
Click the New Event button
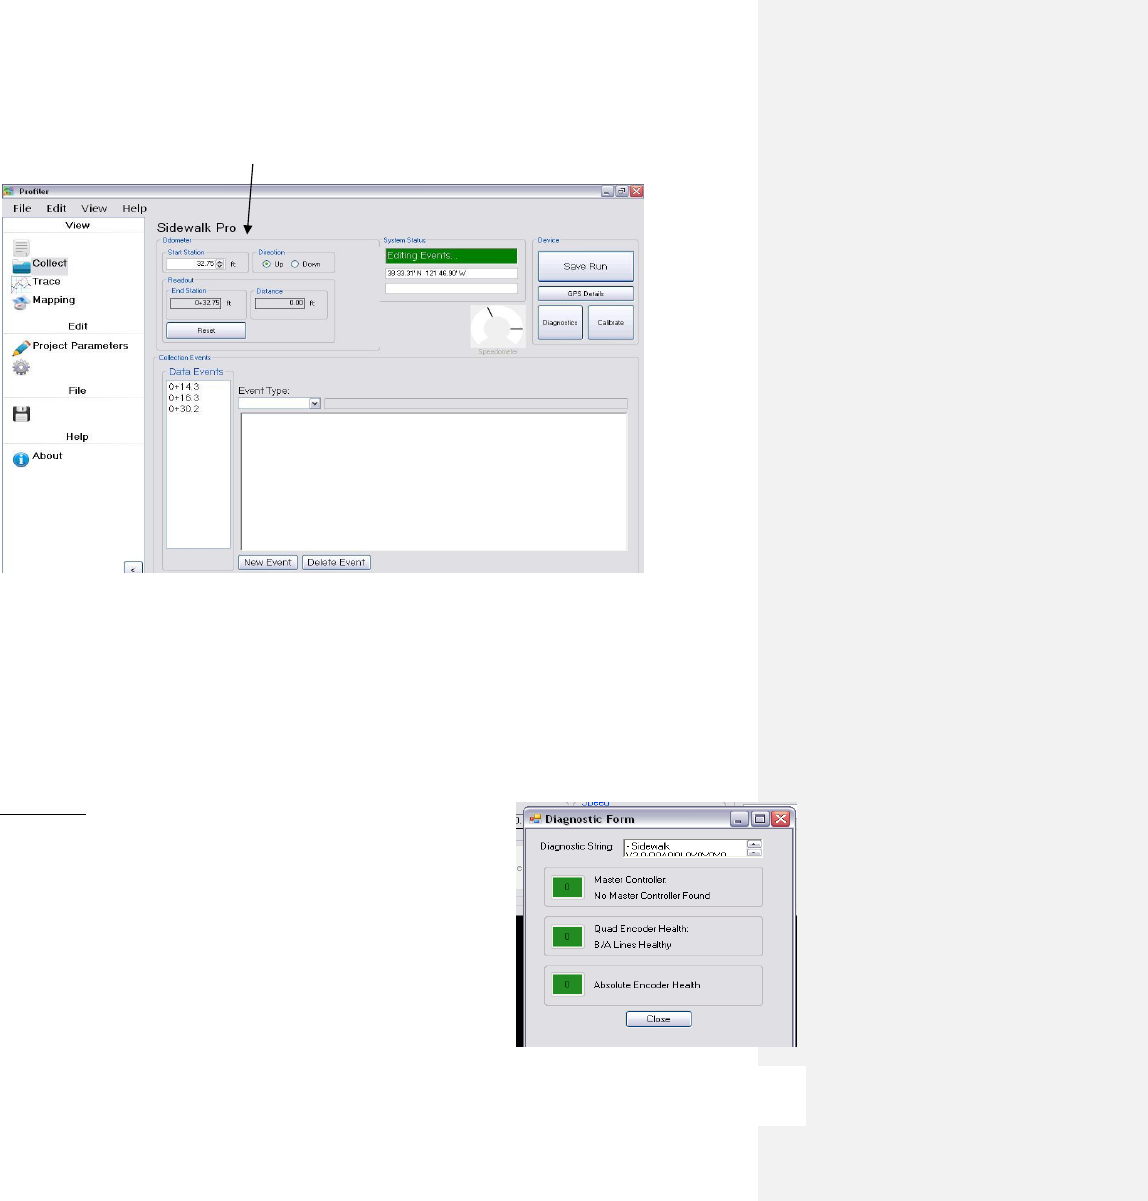point(268,562)
